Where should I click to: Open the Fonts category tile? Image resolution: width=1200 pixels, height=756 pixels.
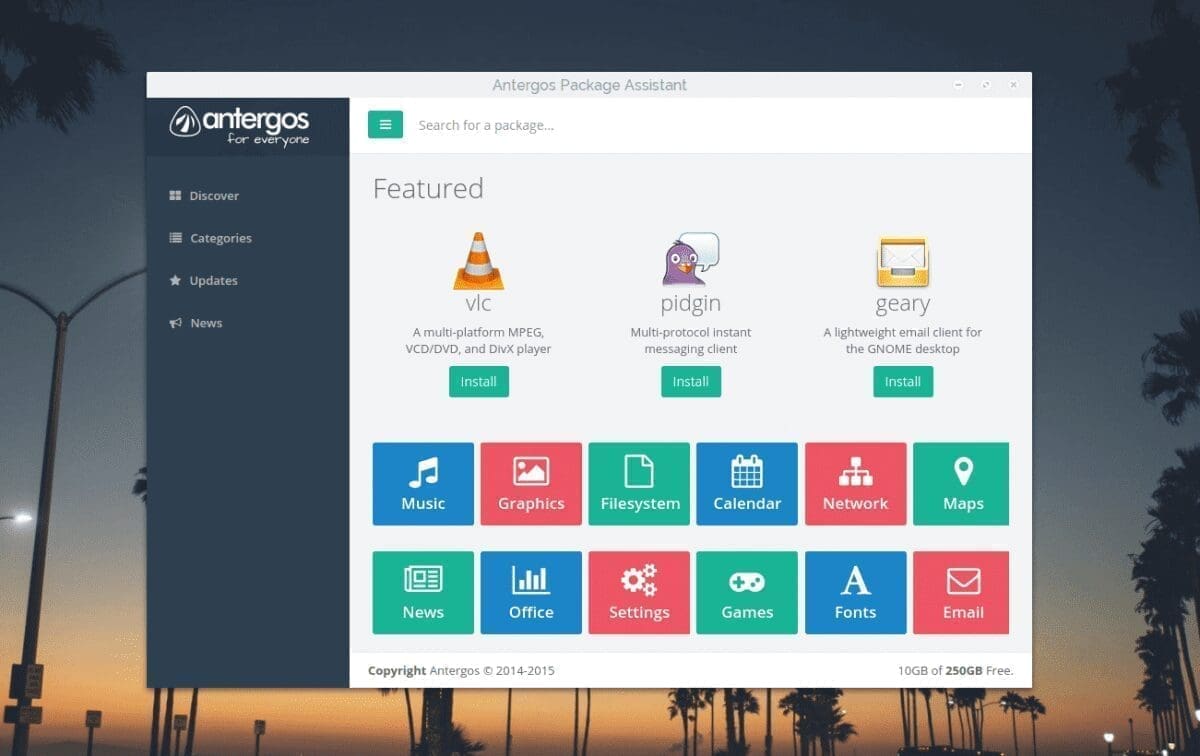pyautogui.click(x=855, y=593)
